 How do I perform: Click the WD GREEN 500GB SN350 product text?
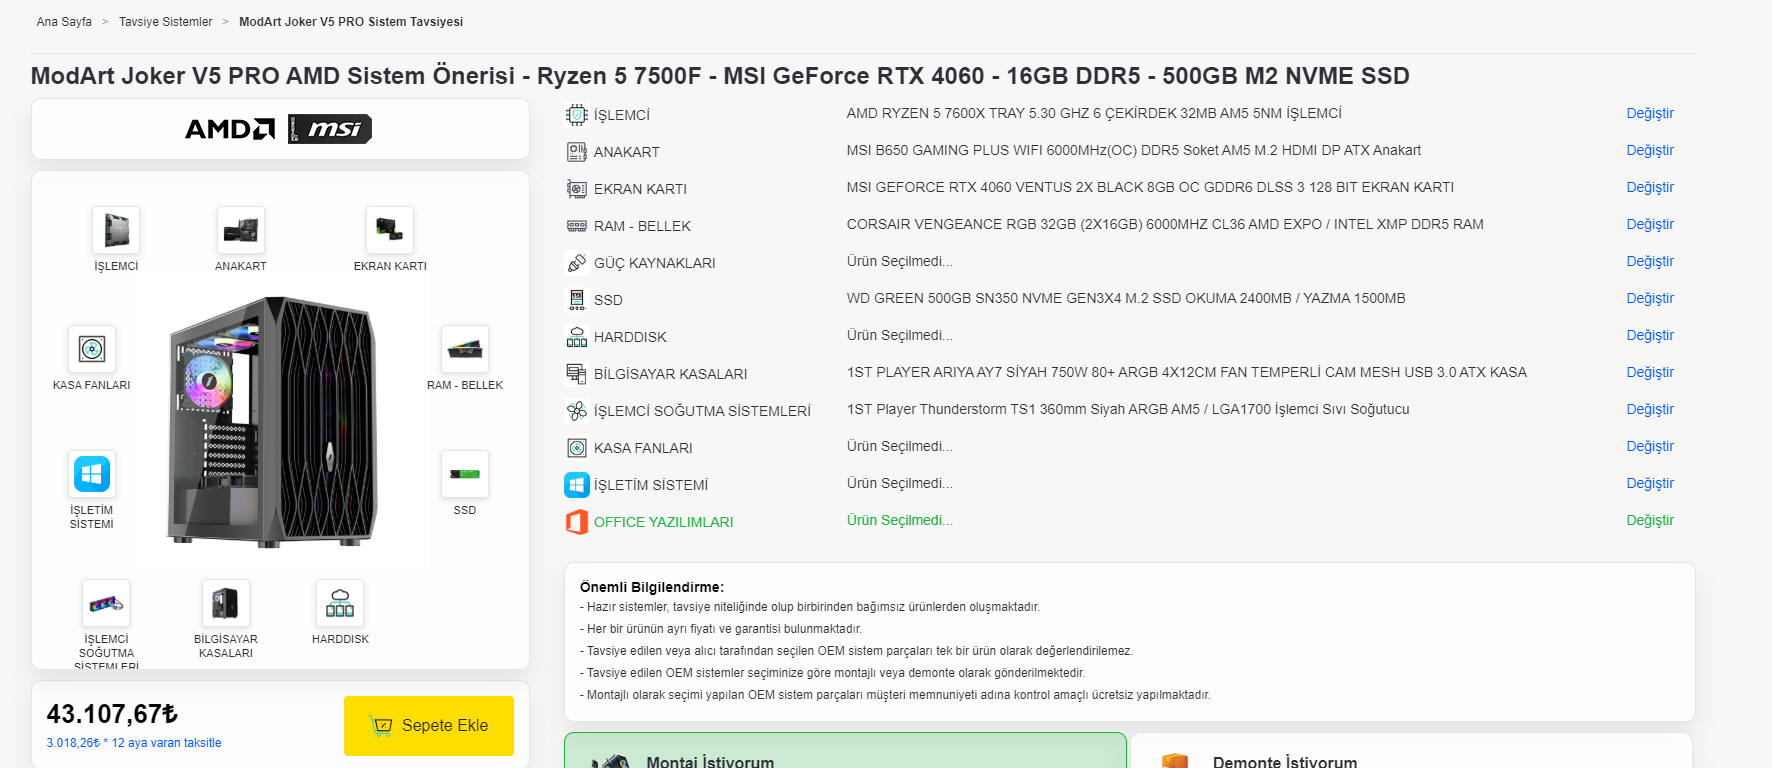[x=1126, y=298]
